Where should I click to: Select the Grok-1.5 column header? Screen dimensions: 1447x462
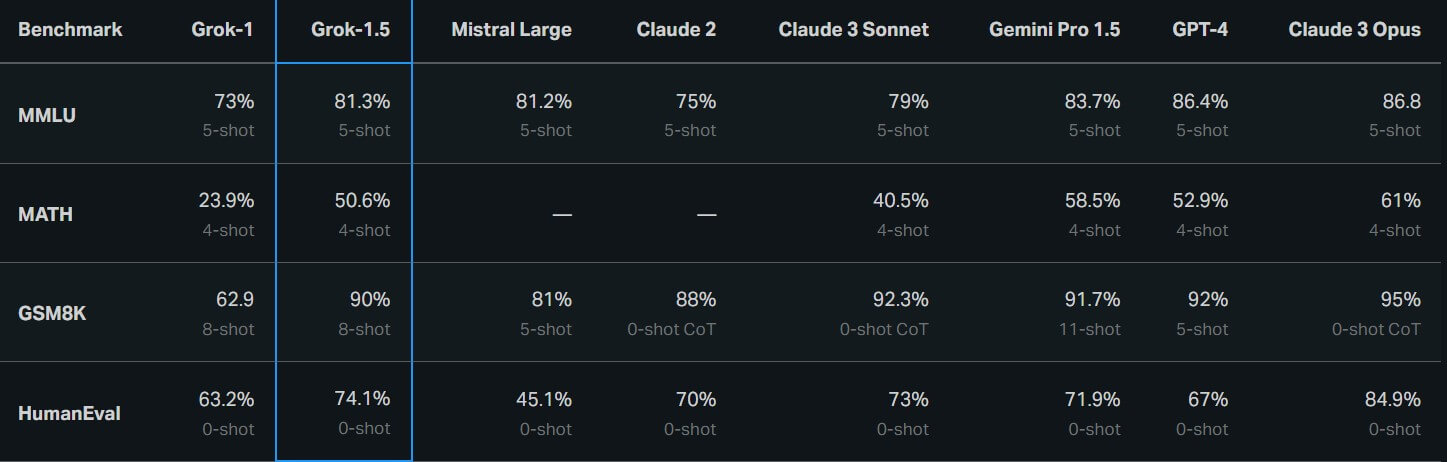[x=351, y=30]
